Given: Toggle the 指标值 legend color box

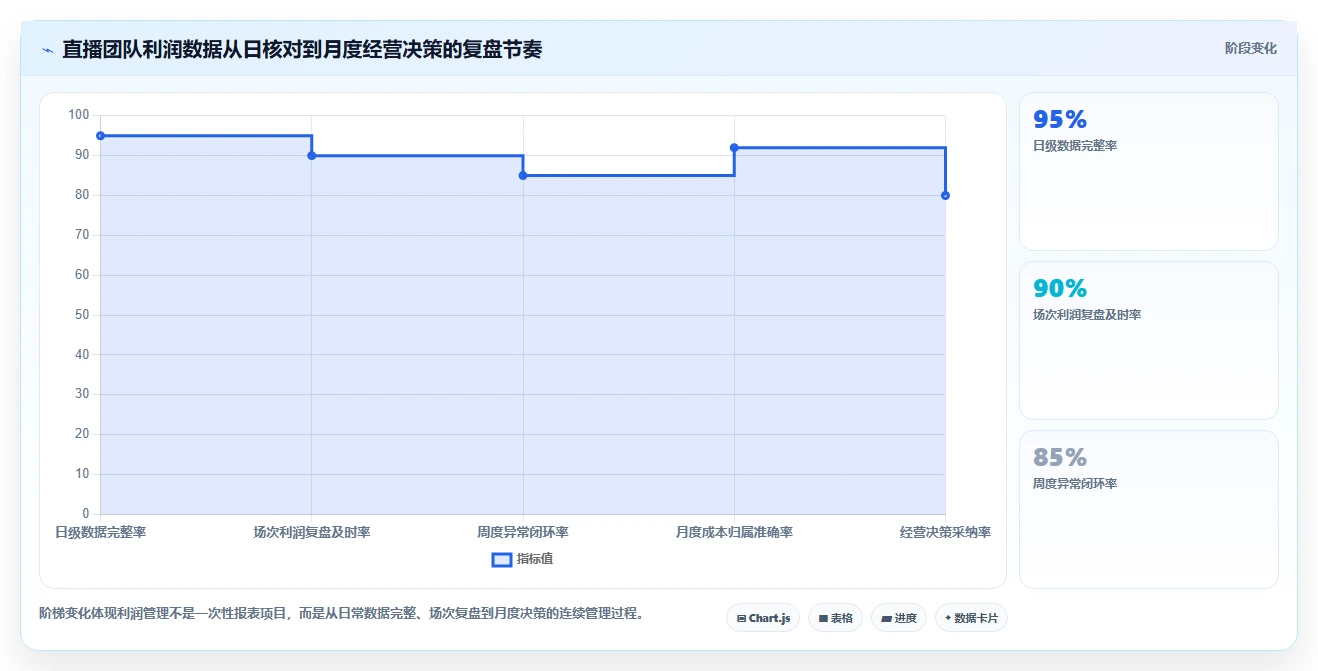Looking at the screenshot, I should tap(502, 559).
